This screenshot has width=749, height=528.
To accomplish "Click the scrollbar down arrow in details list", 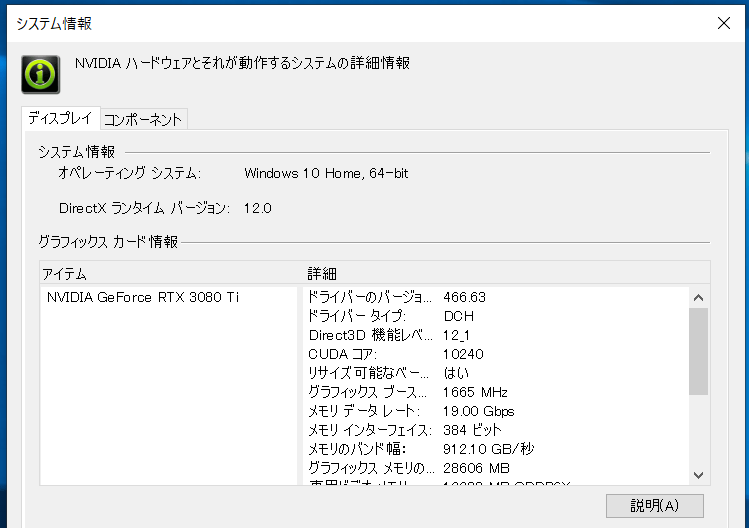I will pos(698,475).
